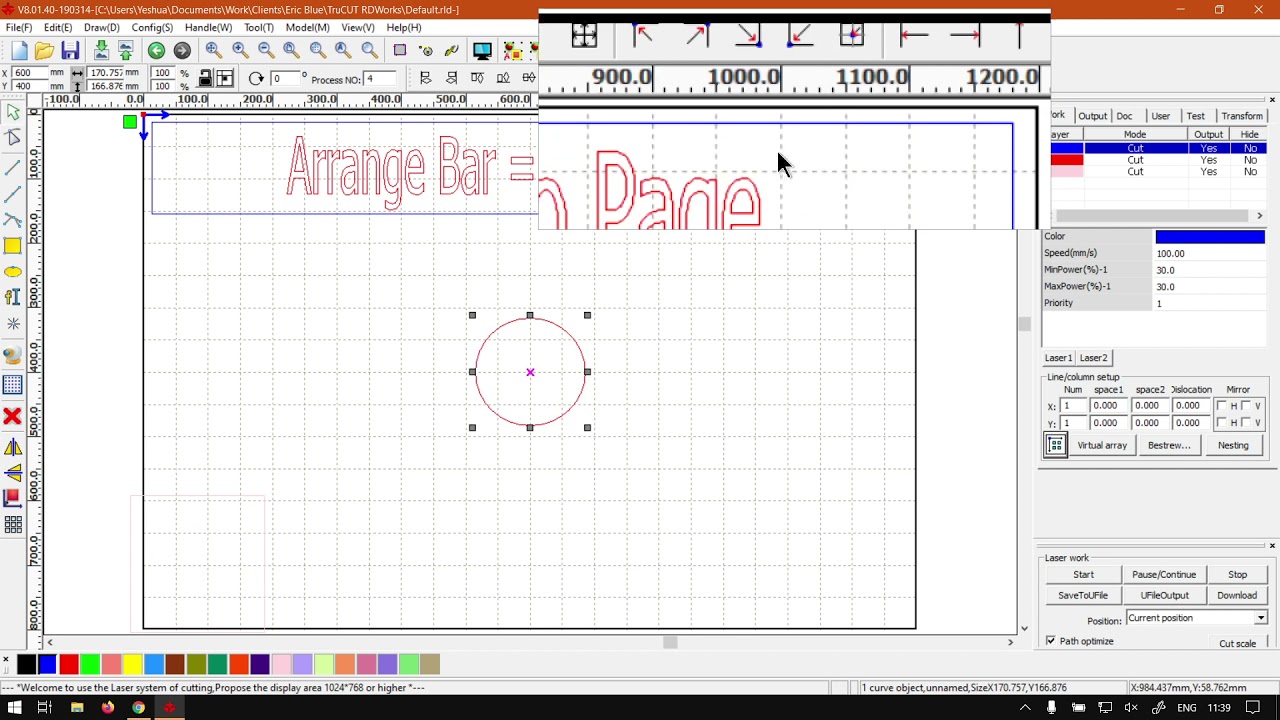The width and height of the screenshot is (1280, 720).
Task: Redo with the grey forward arrow
Action: point(182,51)
